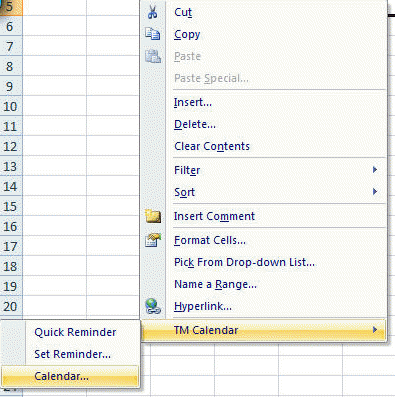Select row header 12

11,146
